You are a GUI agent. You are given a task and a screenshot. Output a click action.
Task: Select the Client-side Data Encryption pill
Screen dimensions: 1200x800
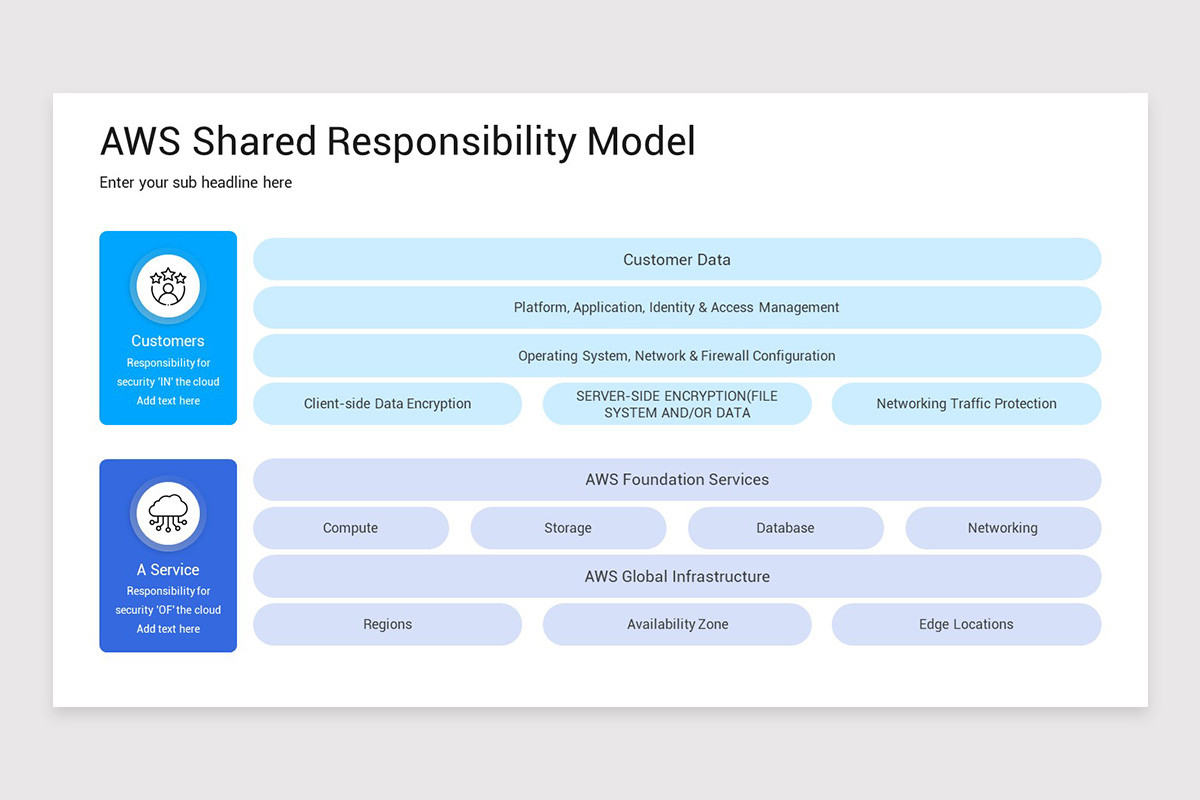[x=388, y=404]
